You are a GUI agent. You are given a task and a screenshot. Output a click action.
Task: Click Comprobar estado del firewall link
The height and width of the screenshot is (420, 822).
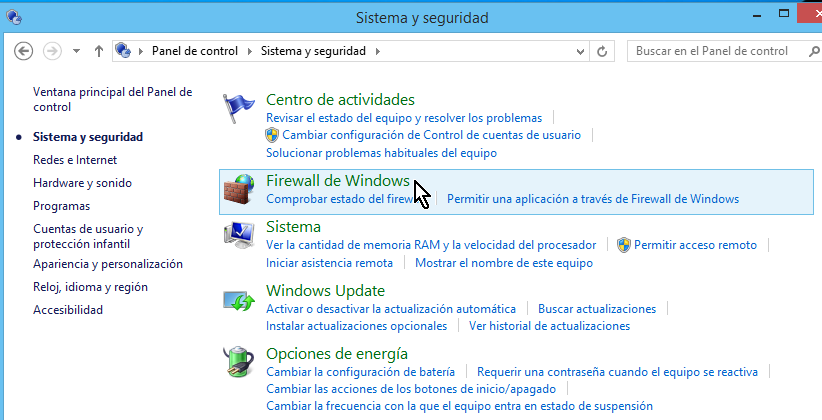[342, 199]
